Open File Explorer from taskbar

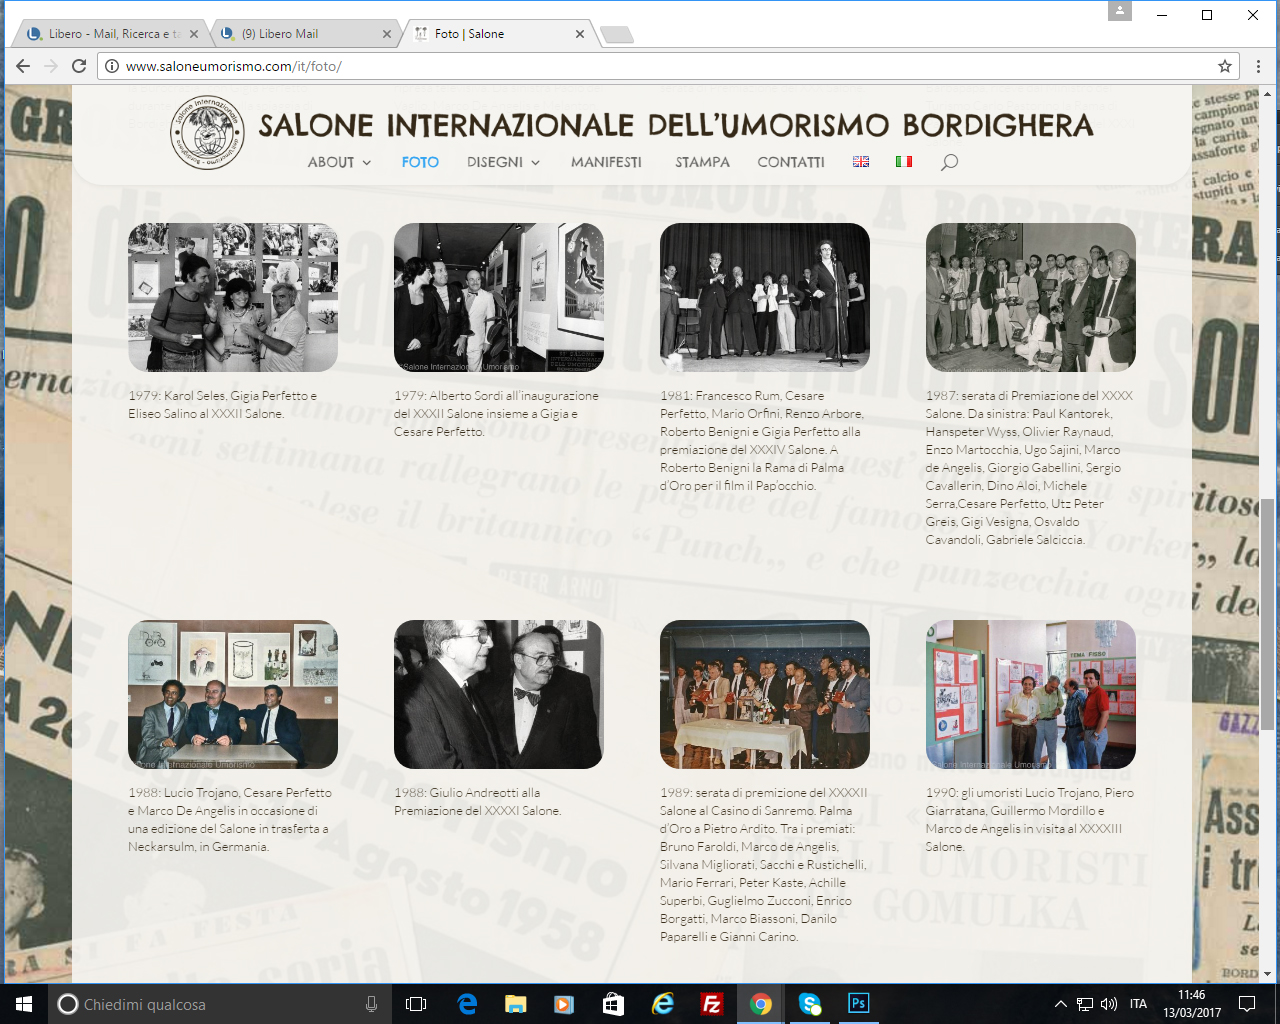coord(515,1004)
